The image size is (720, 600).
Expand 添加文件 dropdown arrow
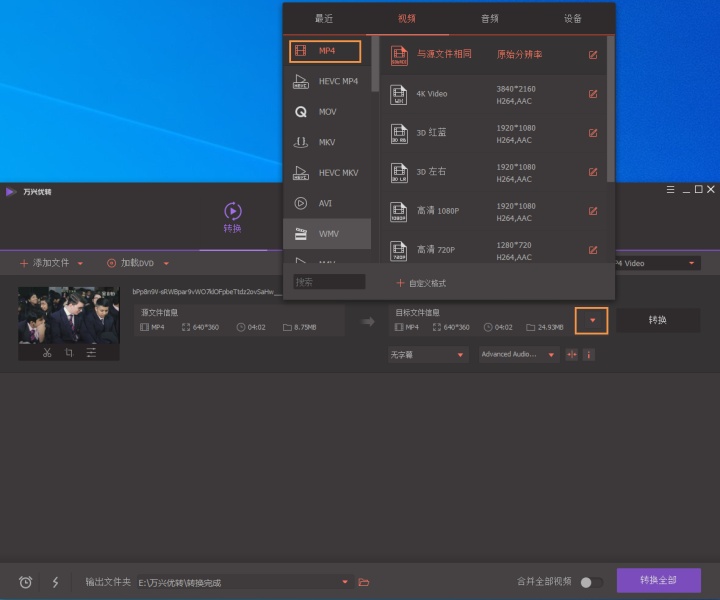[x=80, y=264]
